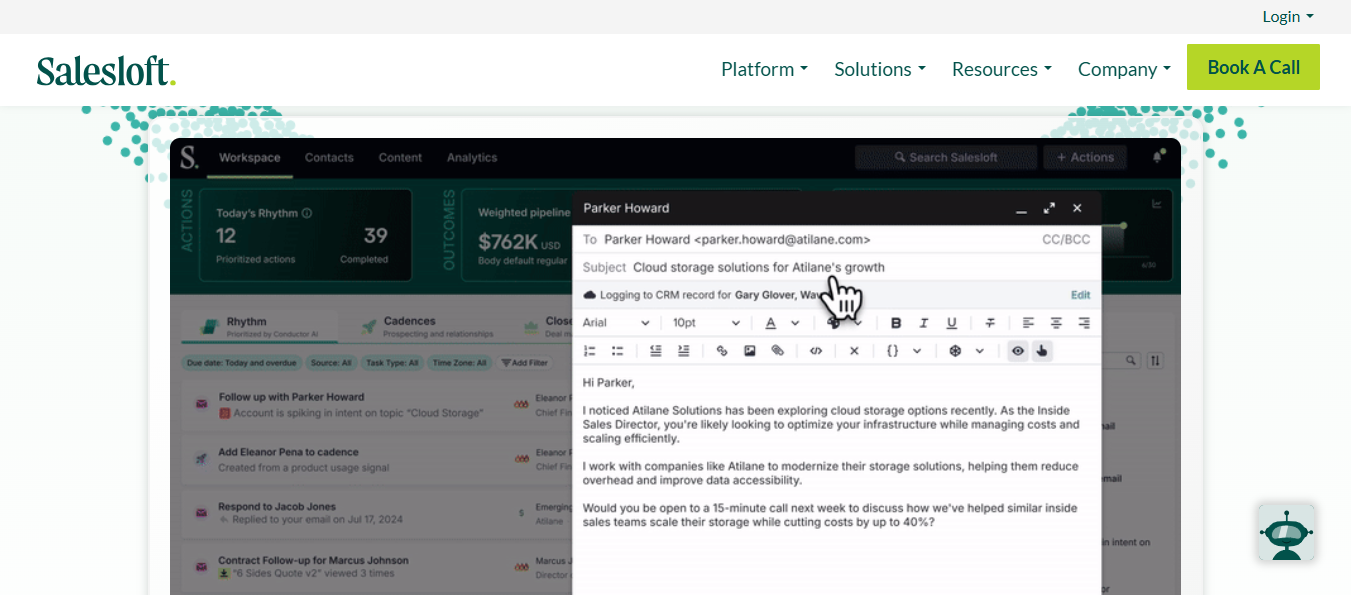Viewport: 1351px width, 595px height.
Task: Open the Analytics tab
Action: click(472, 157)
